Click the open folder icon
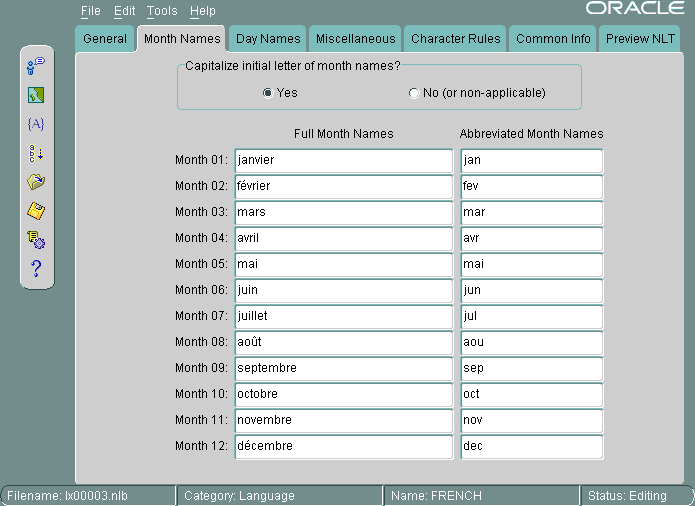The width and height of the screenshot is (695, 506). pos(36,182)
